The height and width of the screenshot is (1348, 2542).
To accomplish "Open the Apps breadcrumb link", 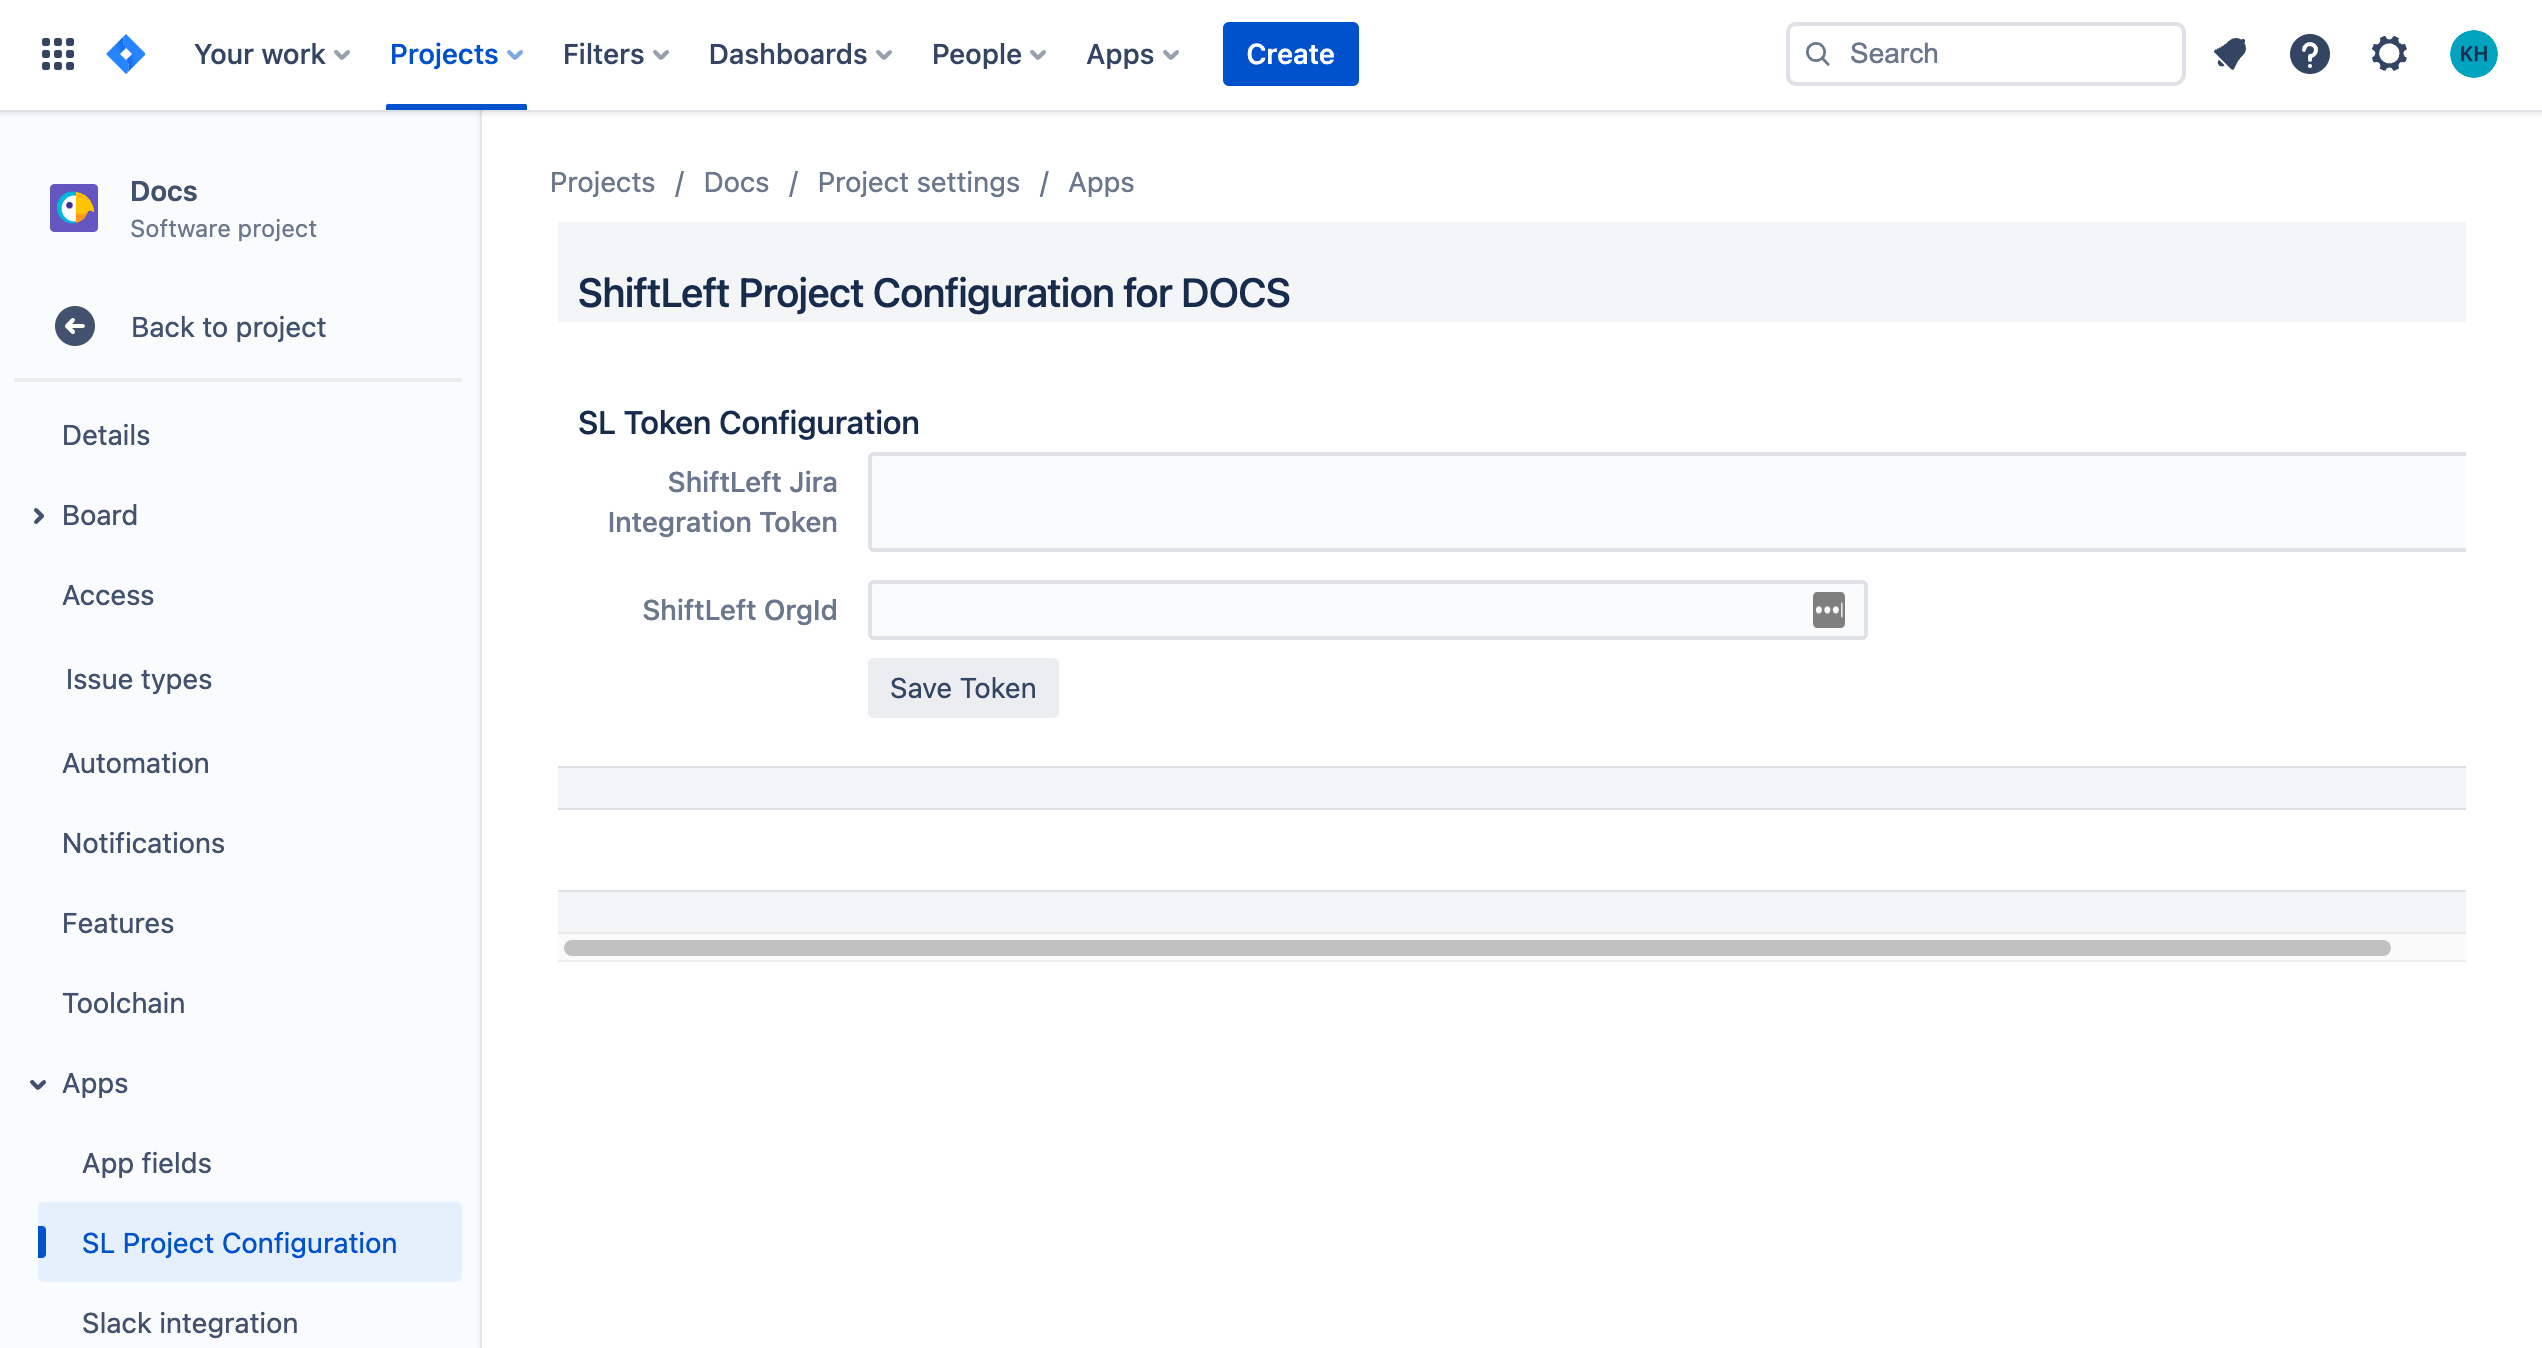I will click(x=1101, y=183).
